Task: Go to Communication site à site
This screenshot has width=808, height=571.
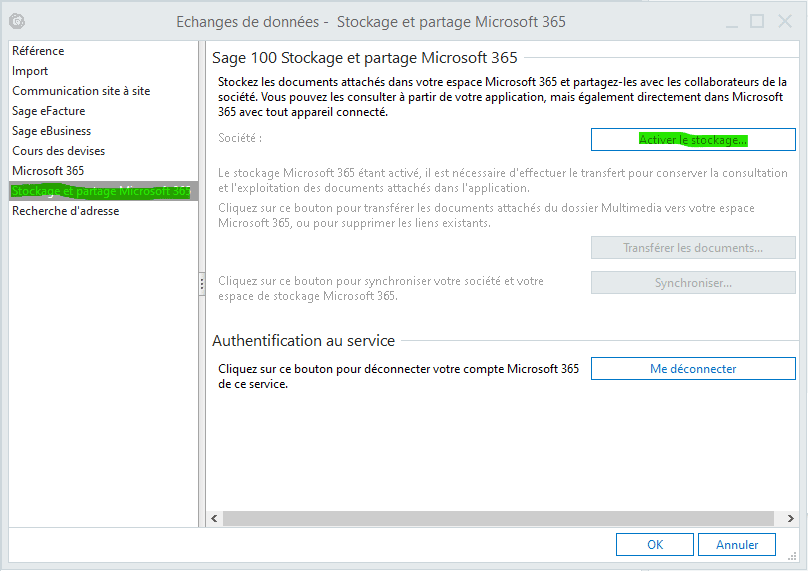Action: tap(81, 91)
